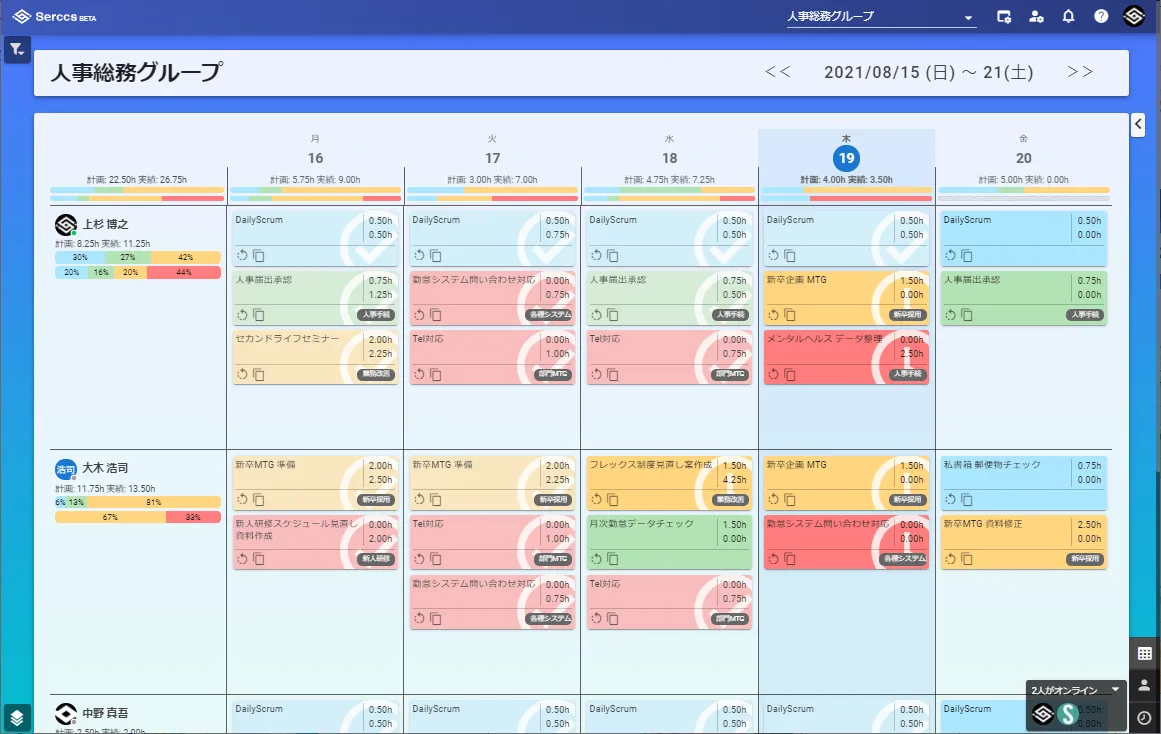
Task: Open the help question mark icon
Action: click(x=1101, y=16)
